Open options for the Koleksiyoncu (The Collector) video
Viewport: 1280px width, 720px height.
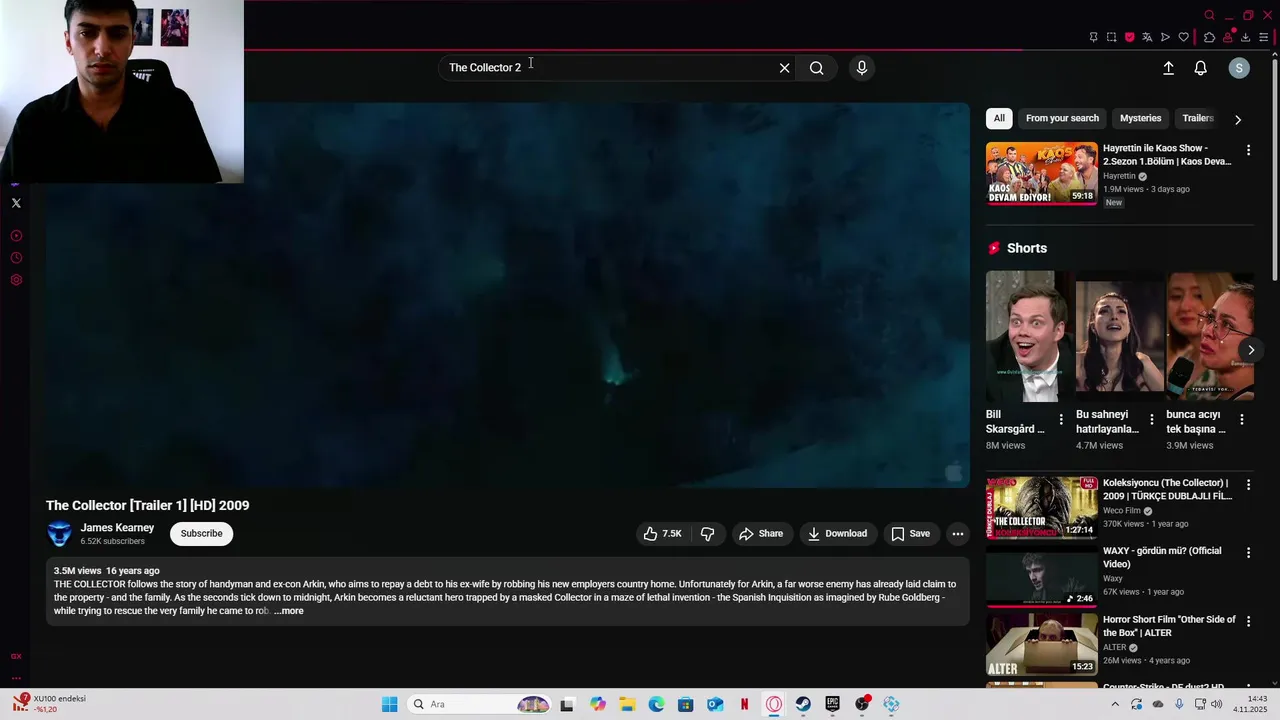(1248, 485)
